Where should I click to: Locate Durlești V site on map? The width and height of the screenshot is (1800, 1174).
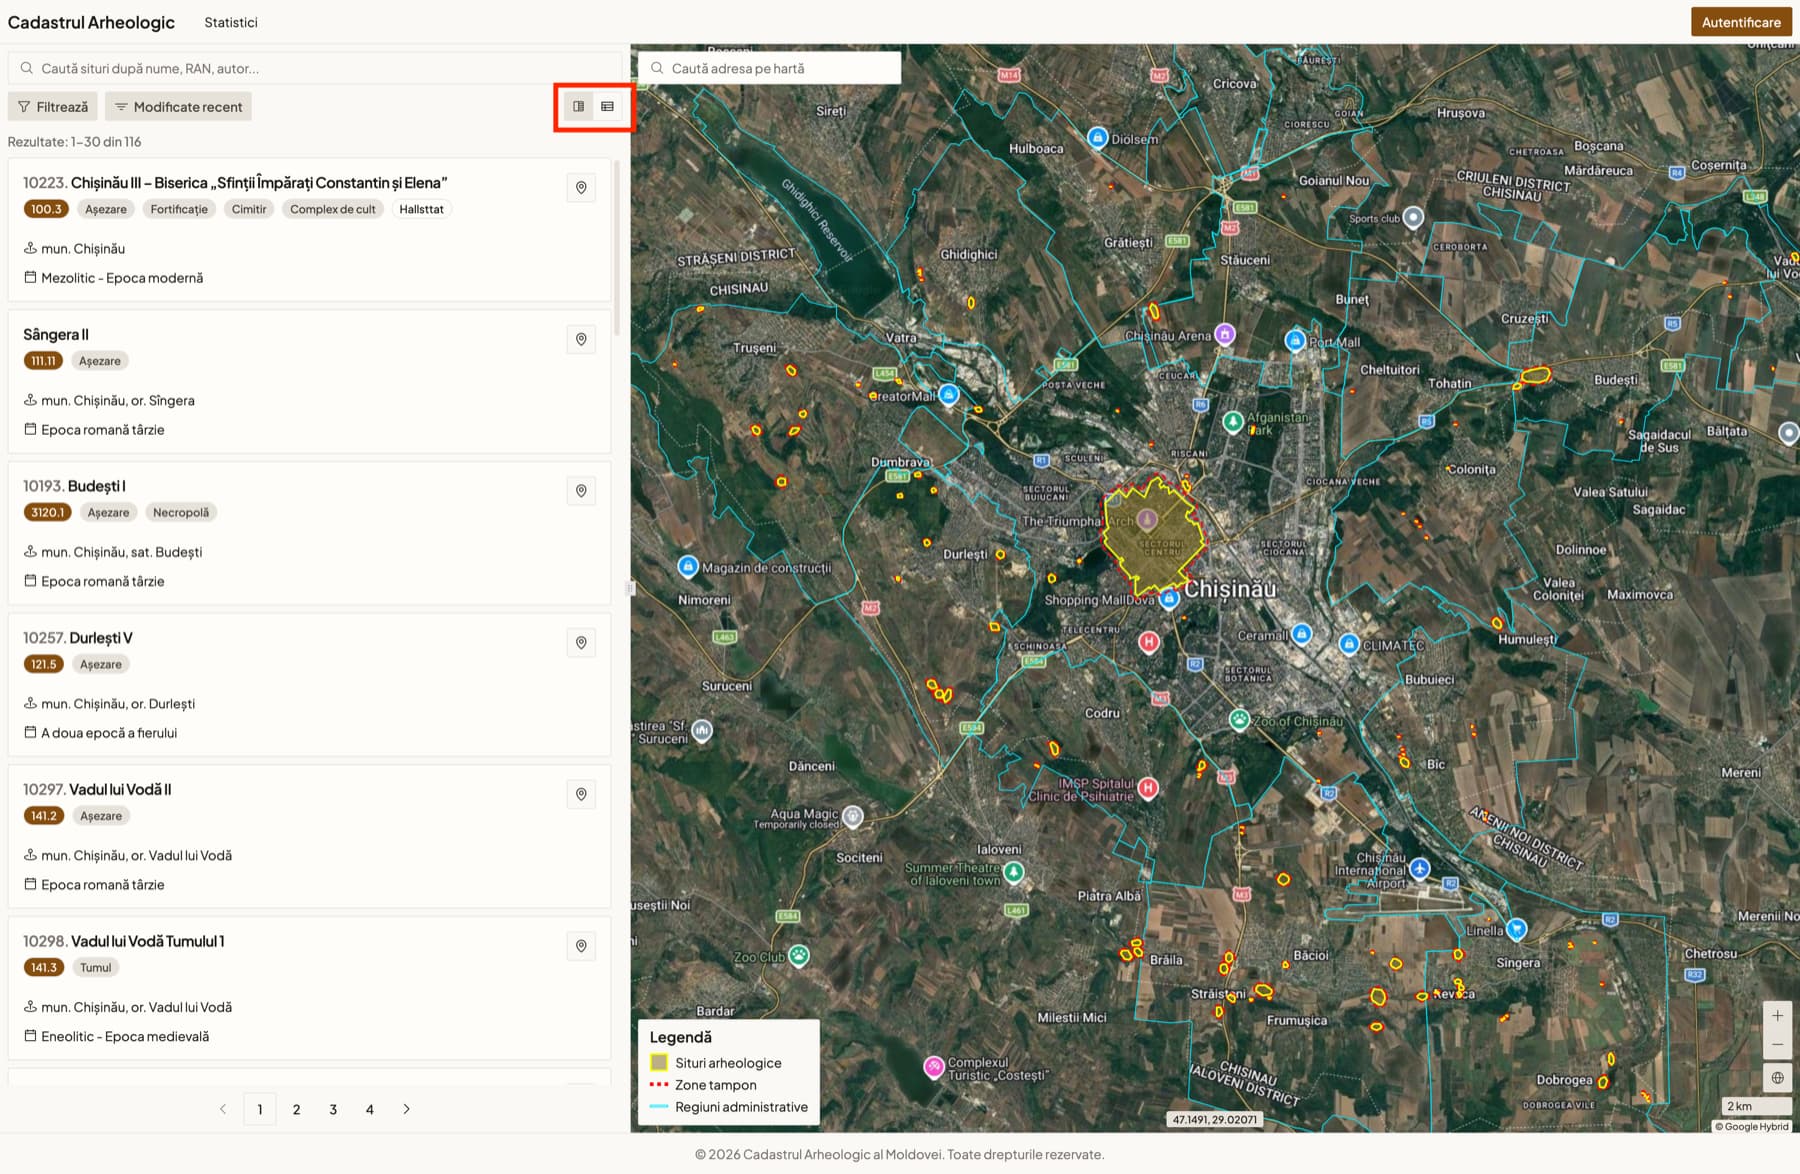tap(581, 643)
